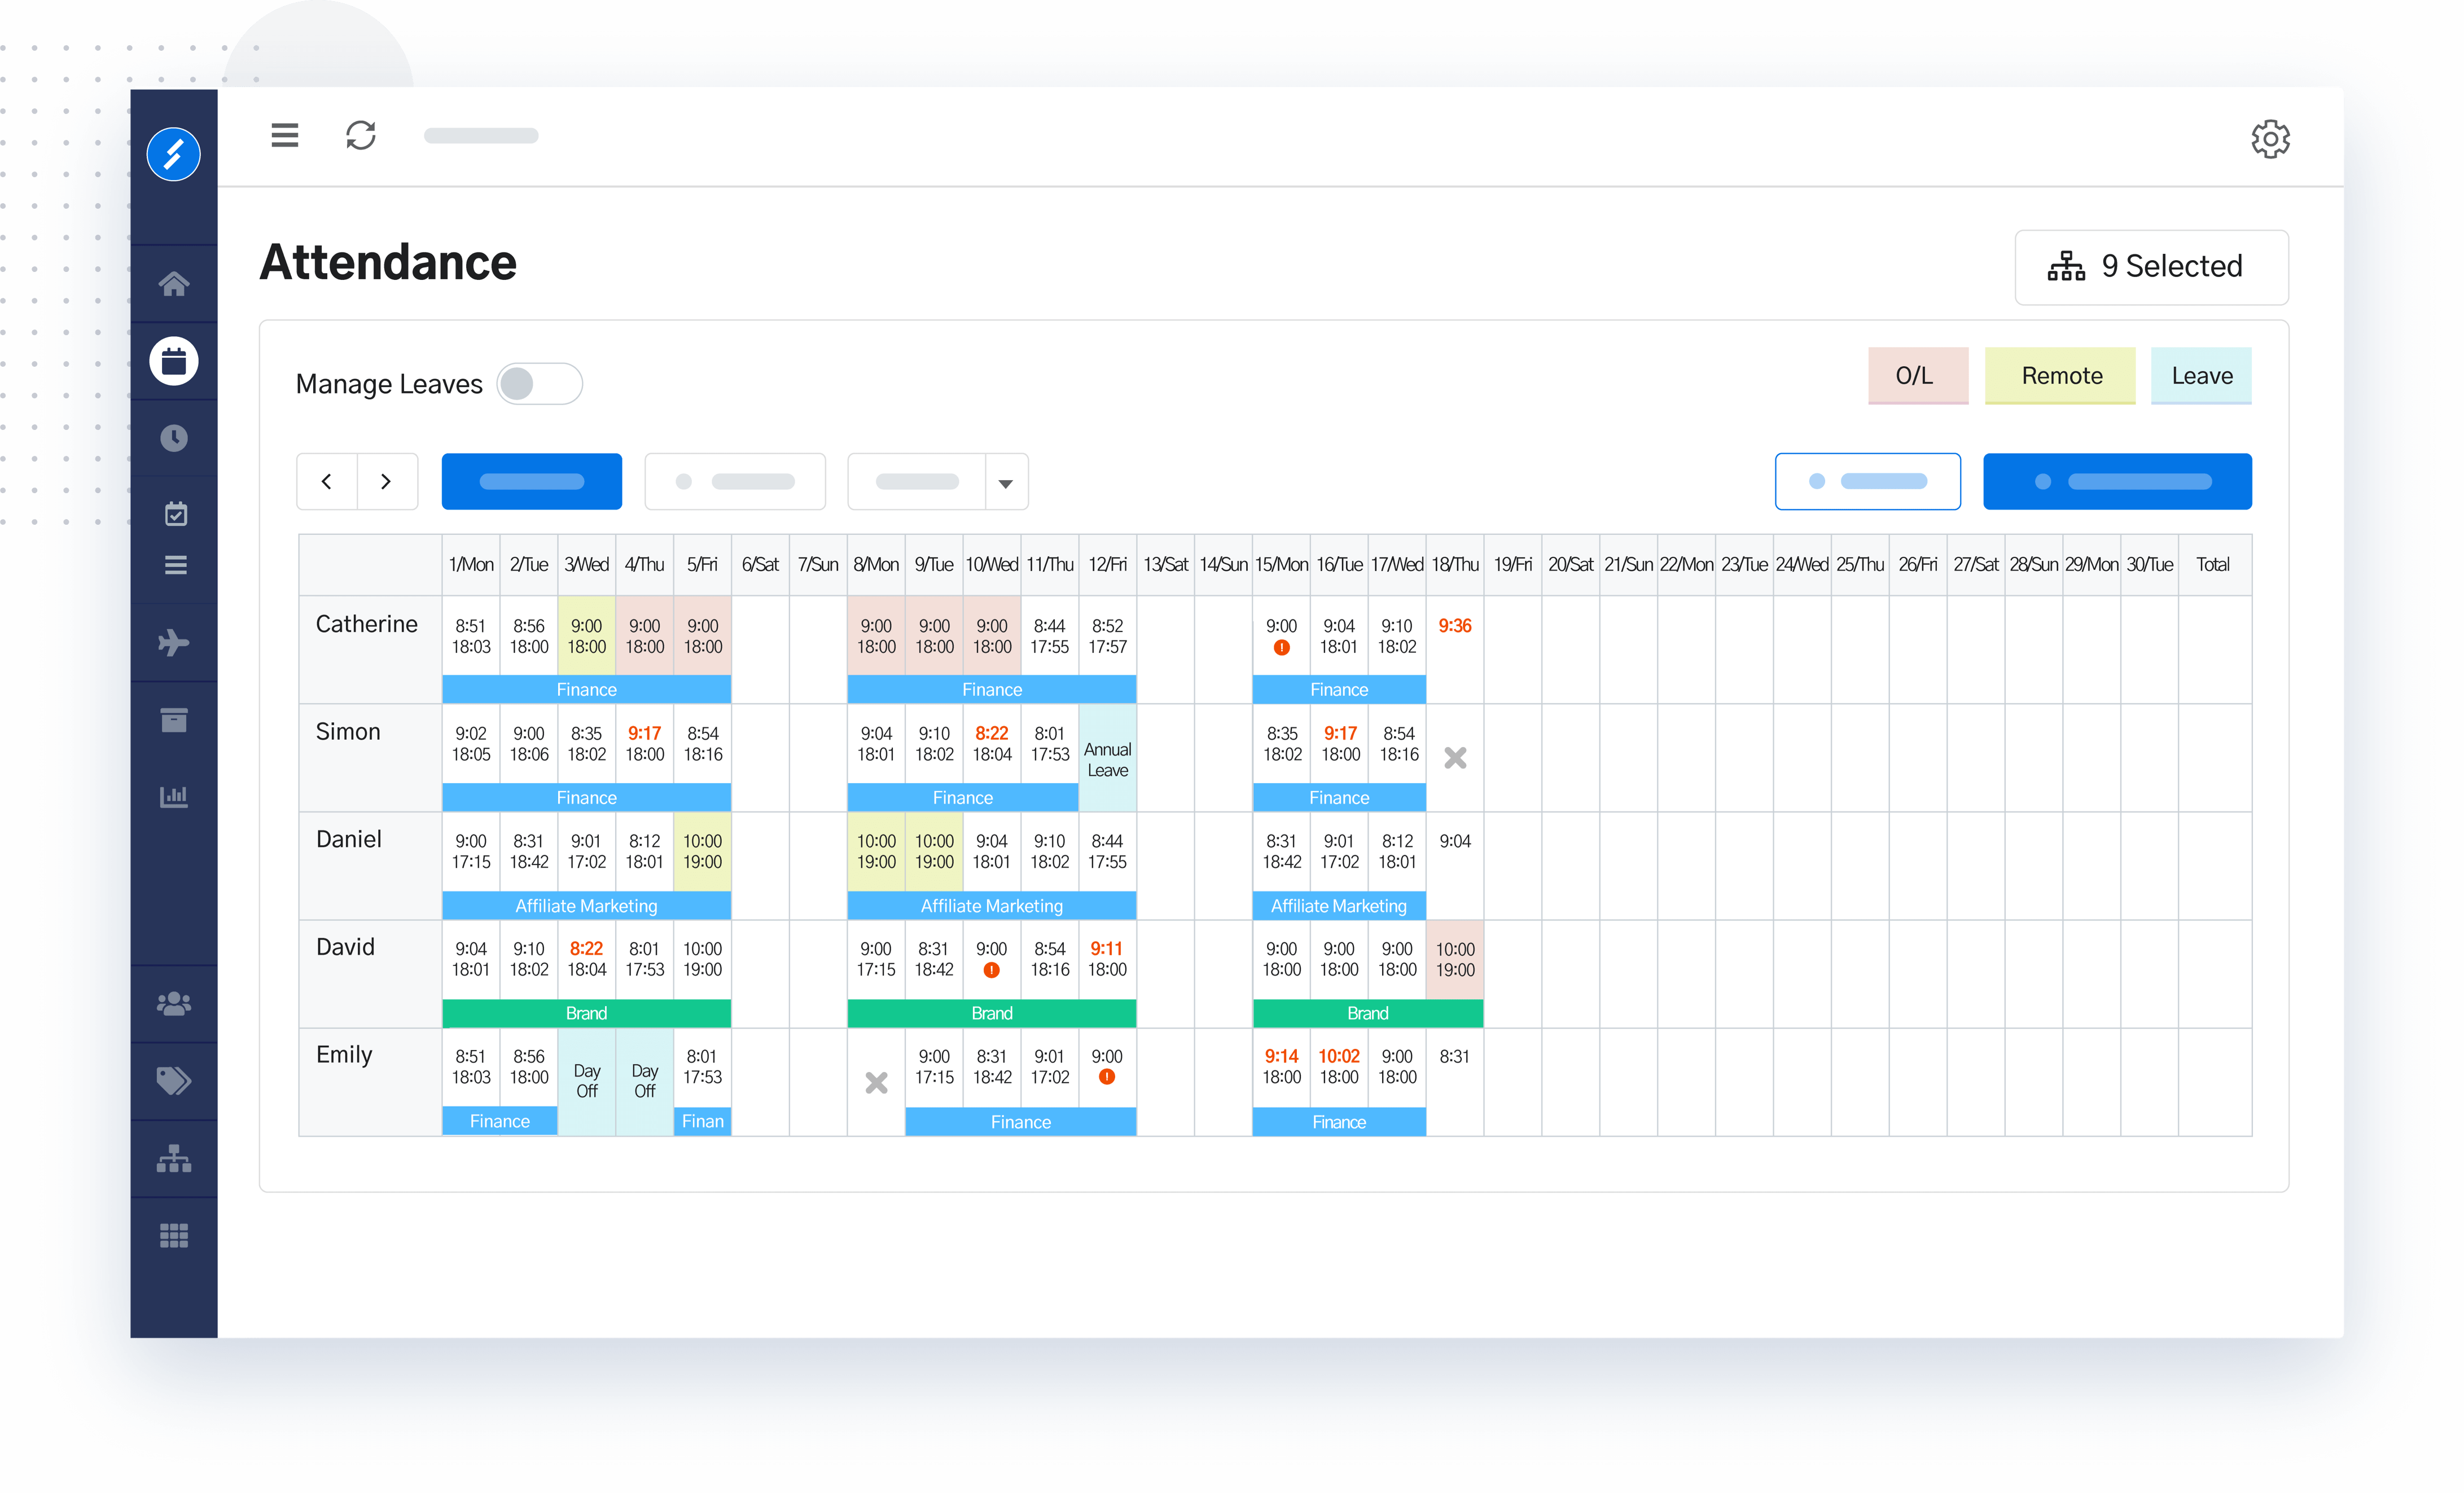Open the clock time-tracking sidebar icon
The image size is (2464, 1493).
pyautogui.click(x=174, y=438)
